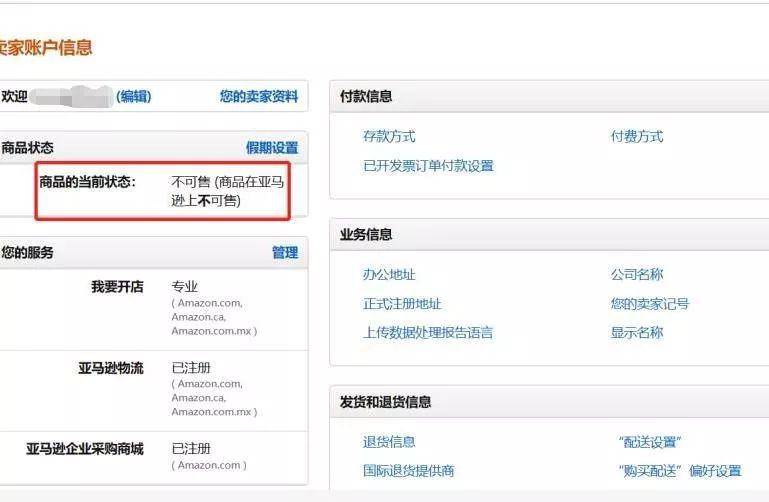This screenshot has width=769, height=502.
Task: Open the 编辑 link beside the welcome name
Action: 133,96
